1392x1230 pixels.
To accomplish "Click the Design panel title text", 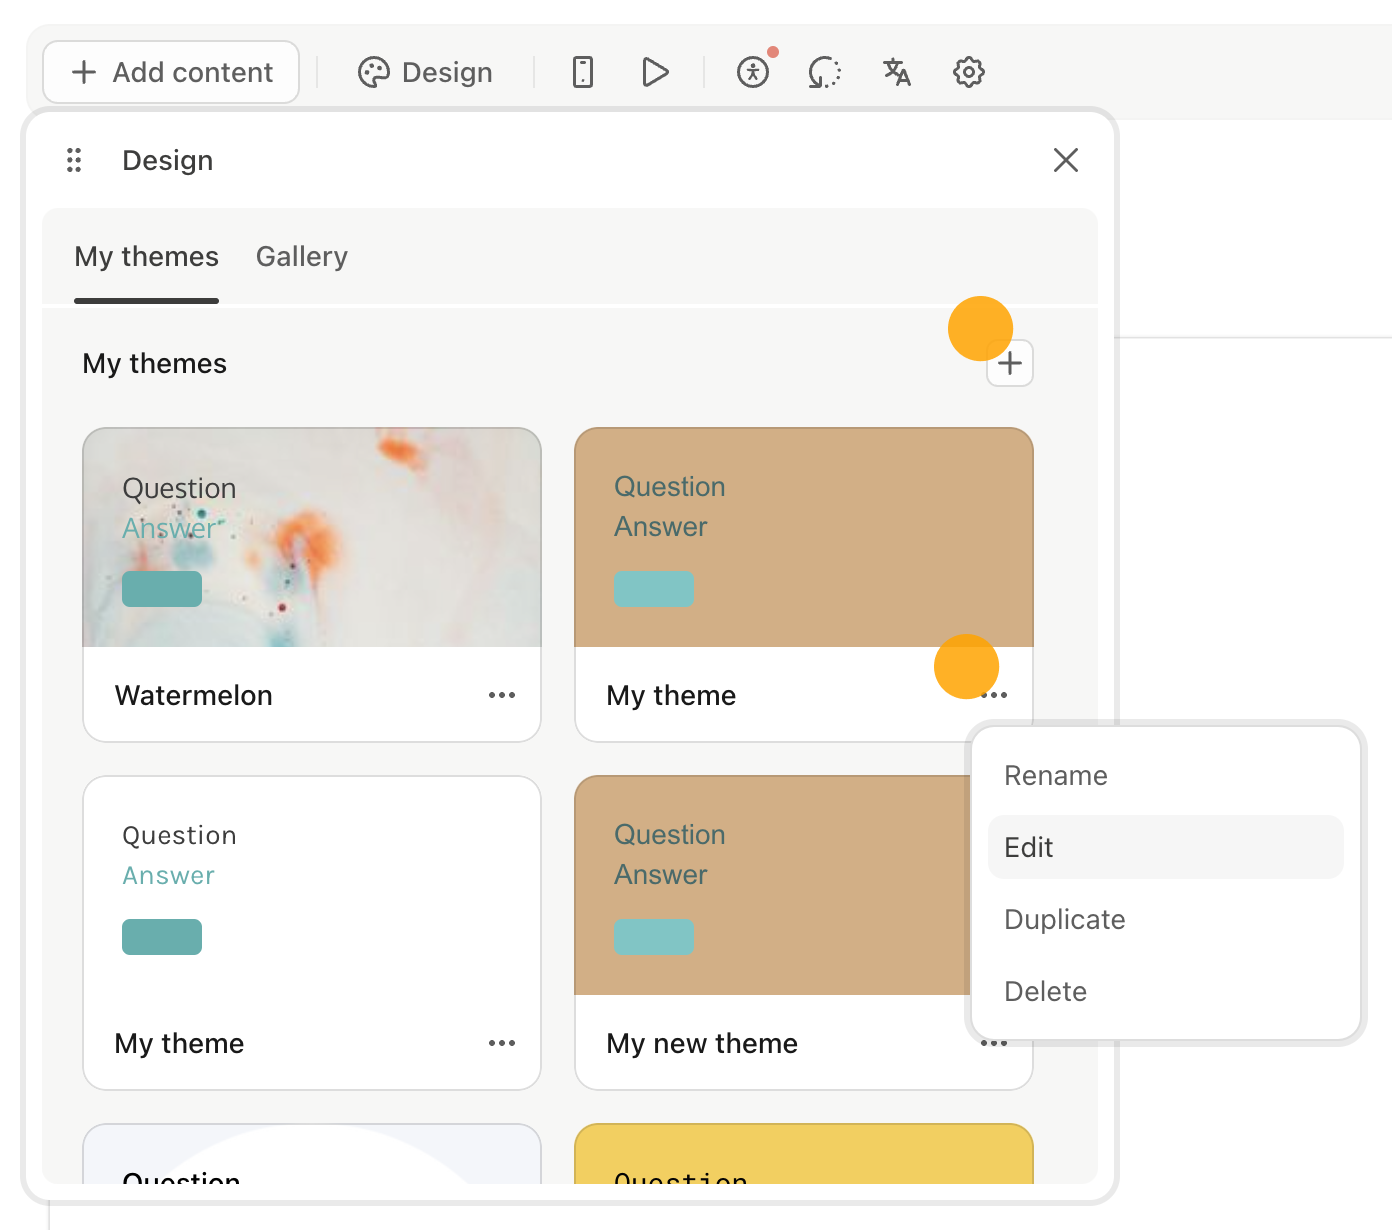I will [x=168, y=160].
